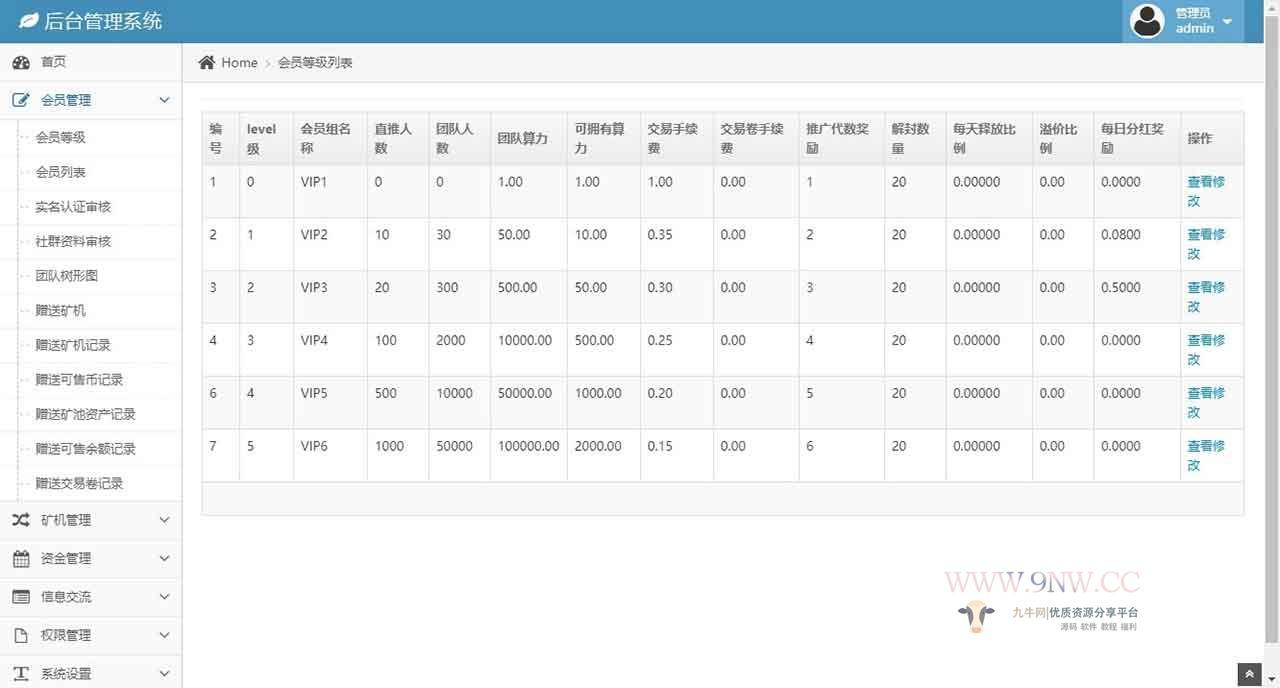
Task: Open 实名认证审核 from the sidebar
Action: tap(73, 207)
